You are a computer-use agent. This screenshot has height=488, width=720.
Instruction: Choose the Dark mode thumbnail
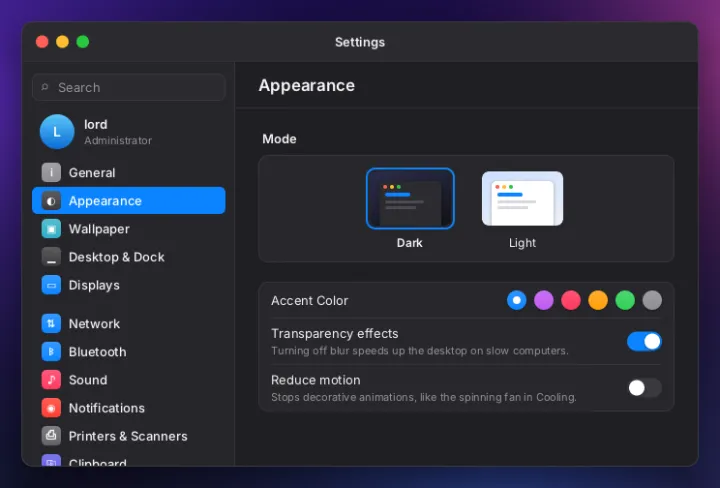tap(410, 198)
